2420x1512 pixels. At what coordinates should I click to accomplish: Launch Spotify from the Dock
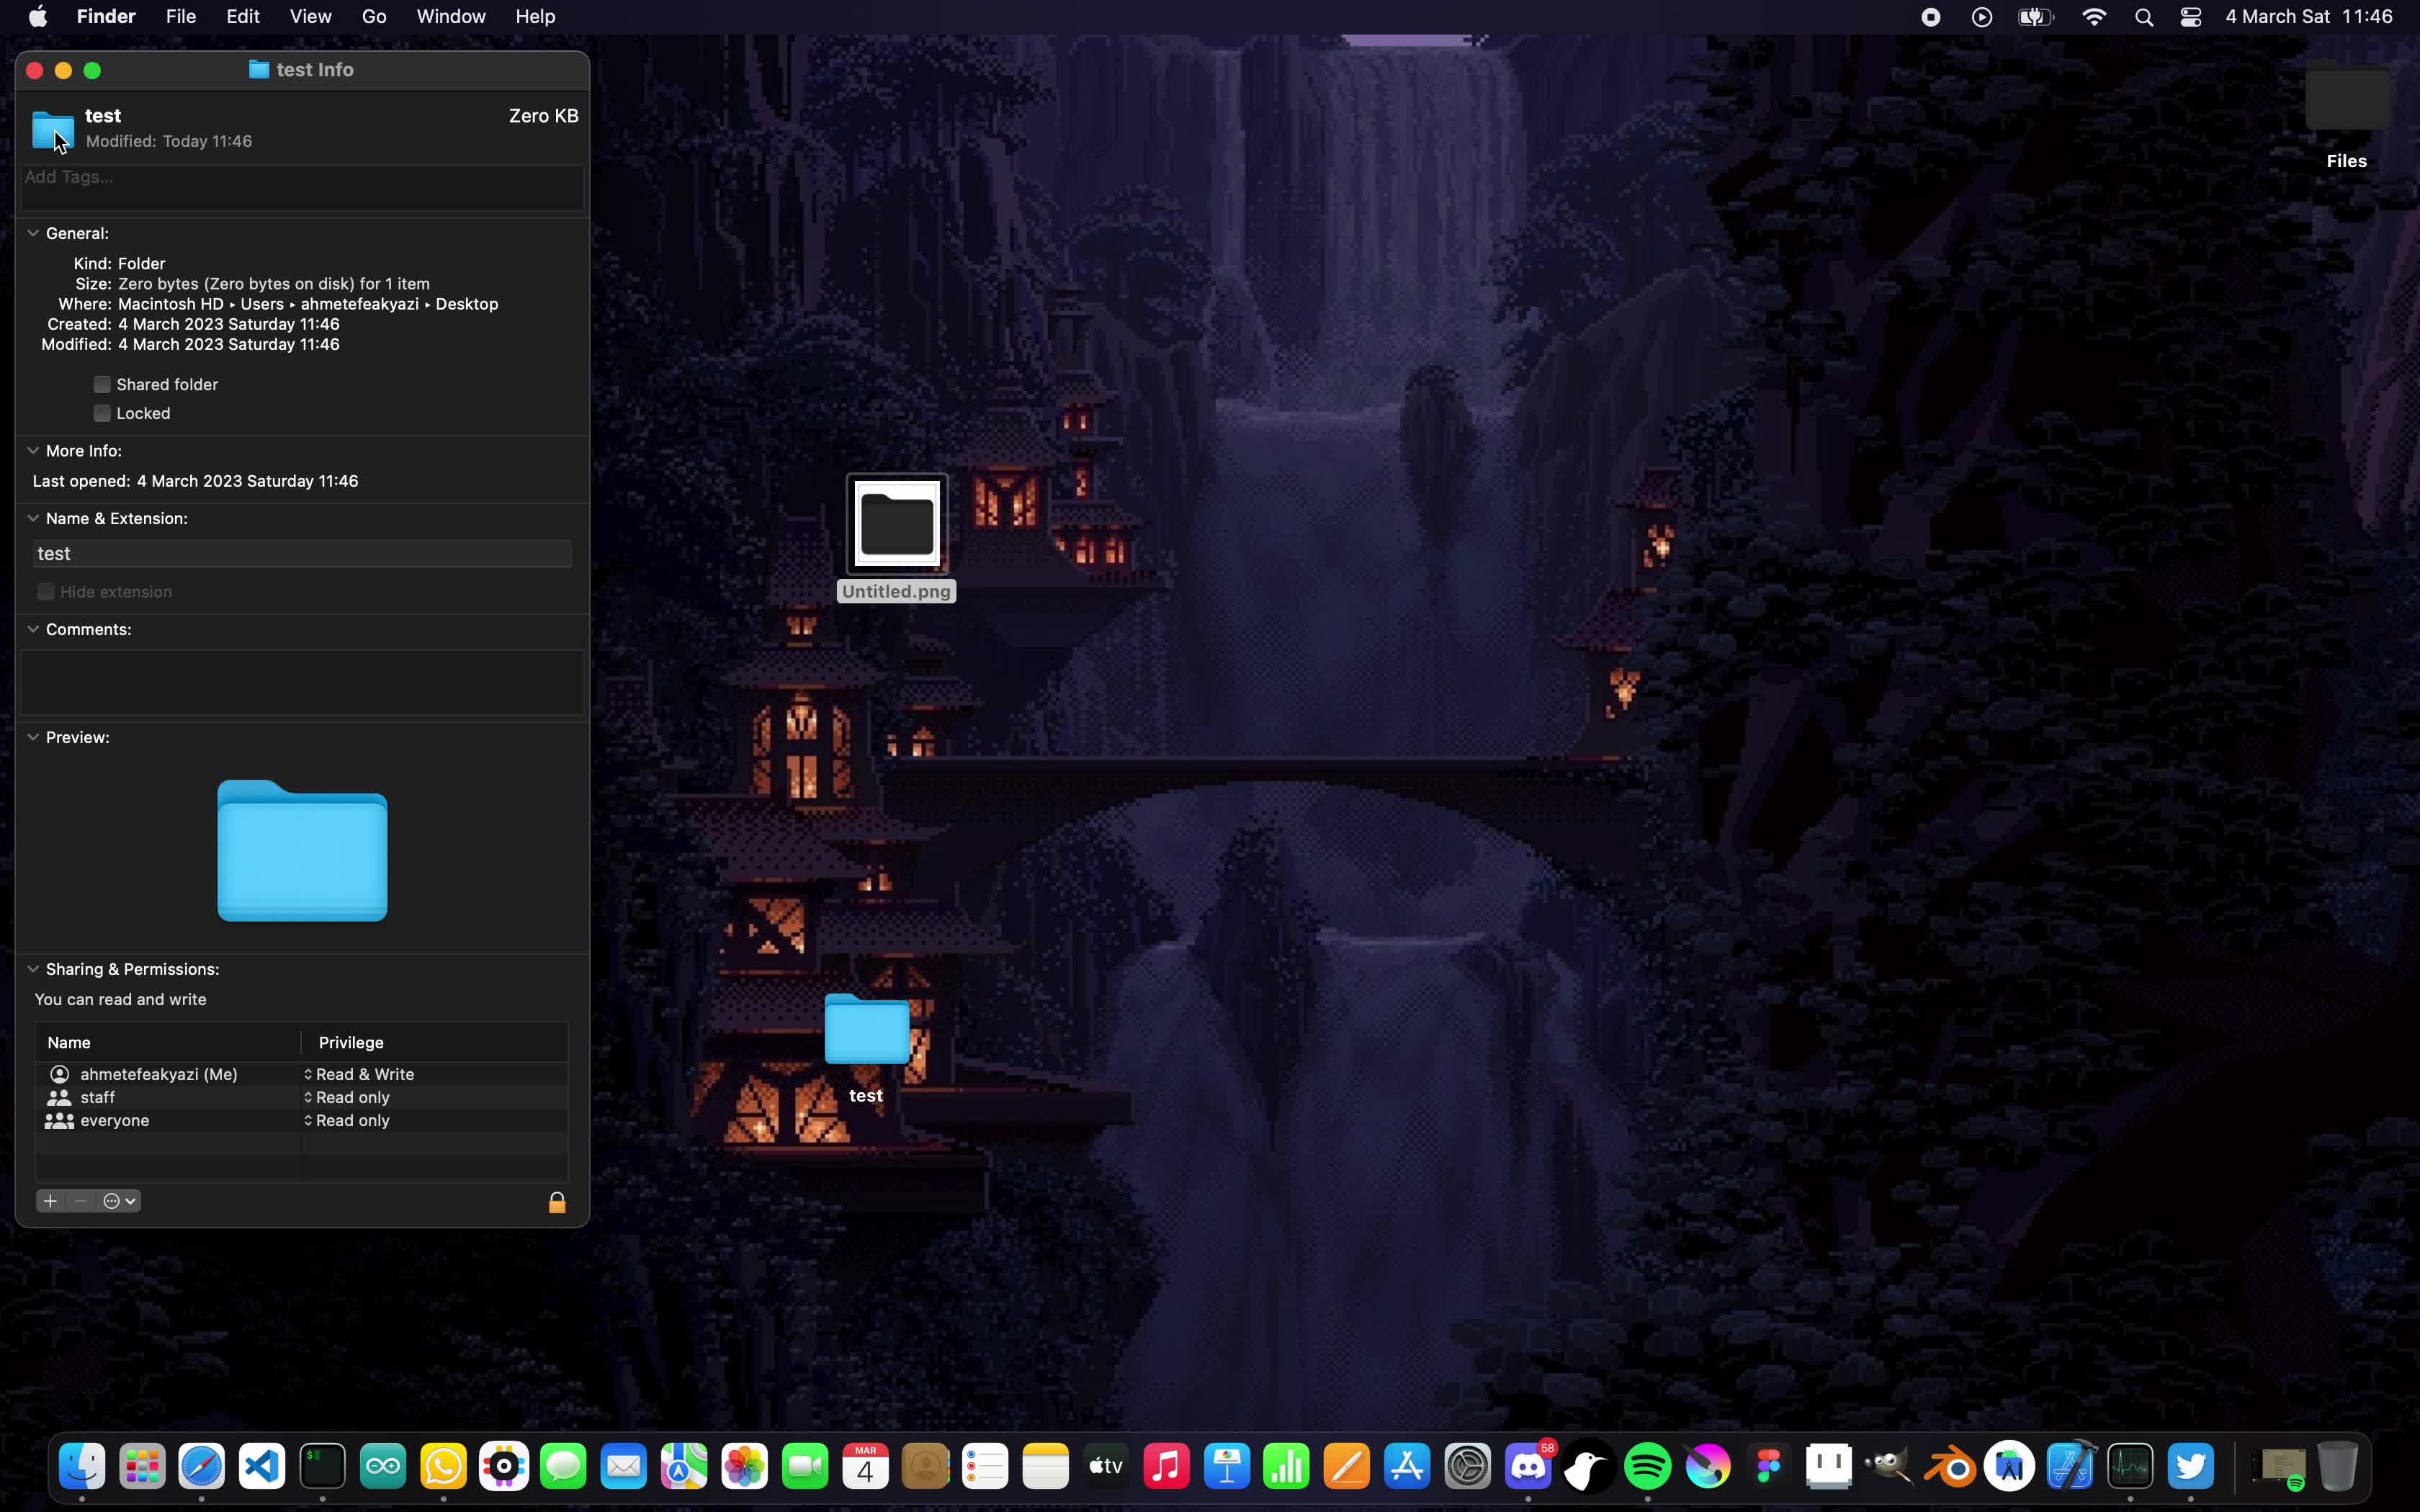(1647, 1467)
